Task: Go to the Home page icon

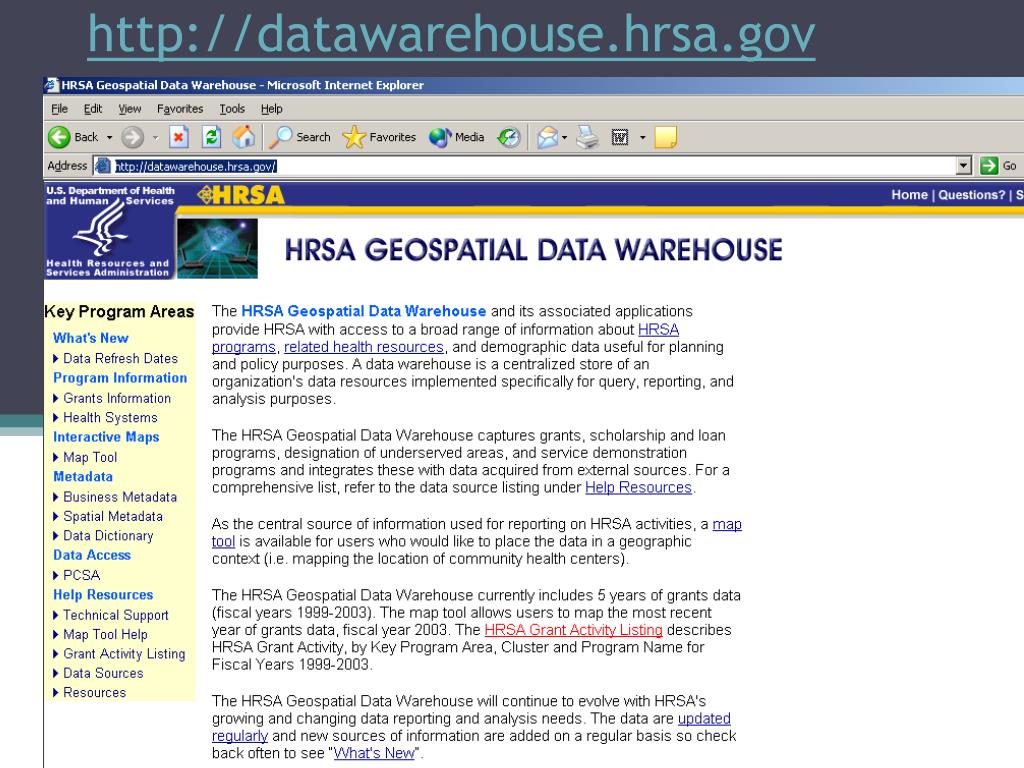Action: click(244, 137)
